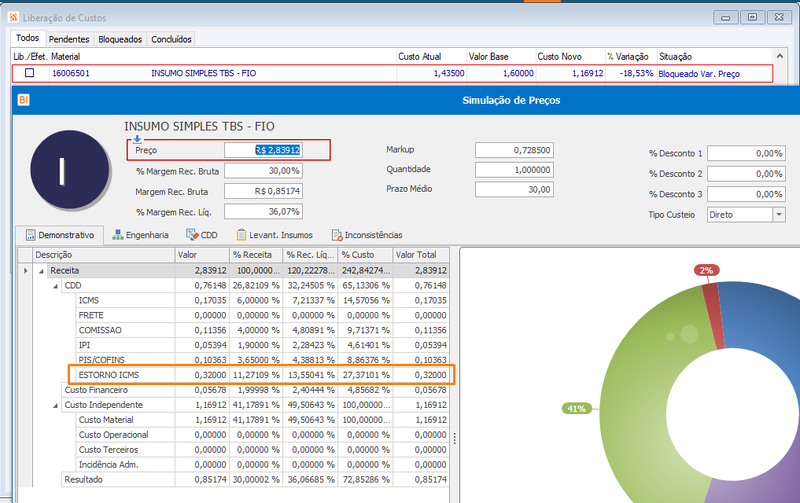Image resolution: width=800 pixels, height=503 pixels.
Task: Click the CDD tab icon
Action: pyautogui.click(x=192, y=235)
